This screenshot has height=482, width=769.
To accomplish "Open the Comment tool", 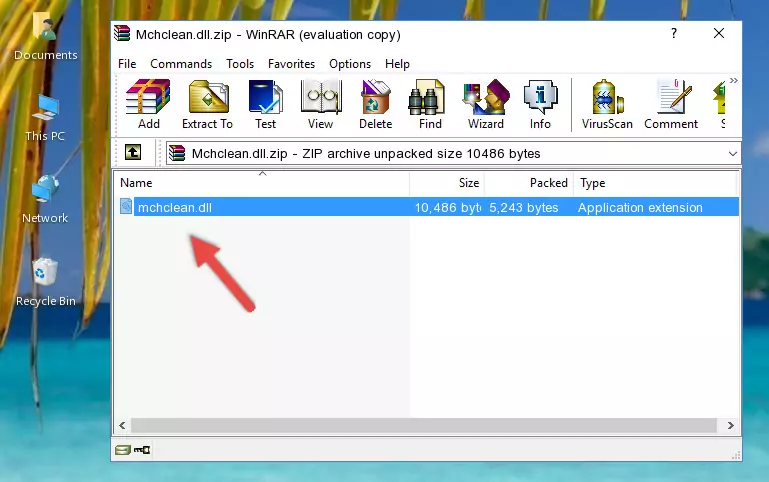I will [671, 104].
